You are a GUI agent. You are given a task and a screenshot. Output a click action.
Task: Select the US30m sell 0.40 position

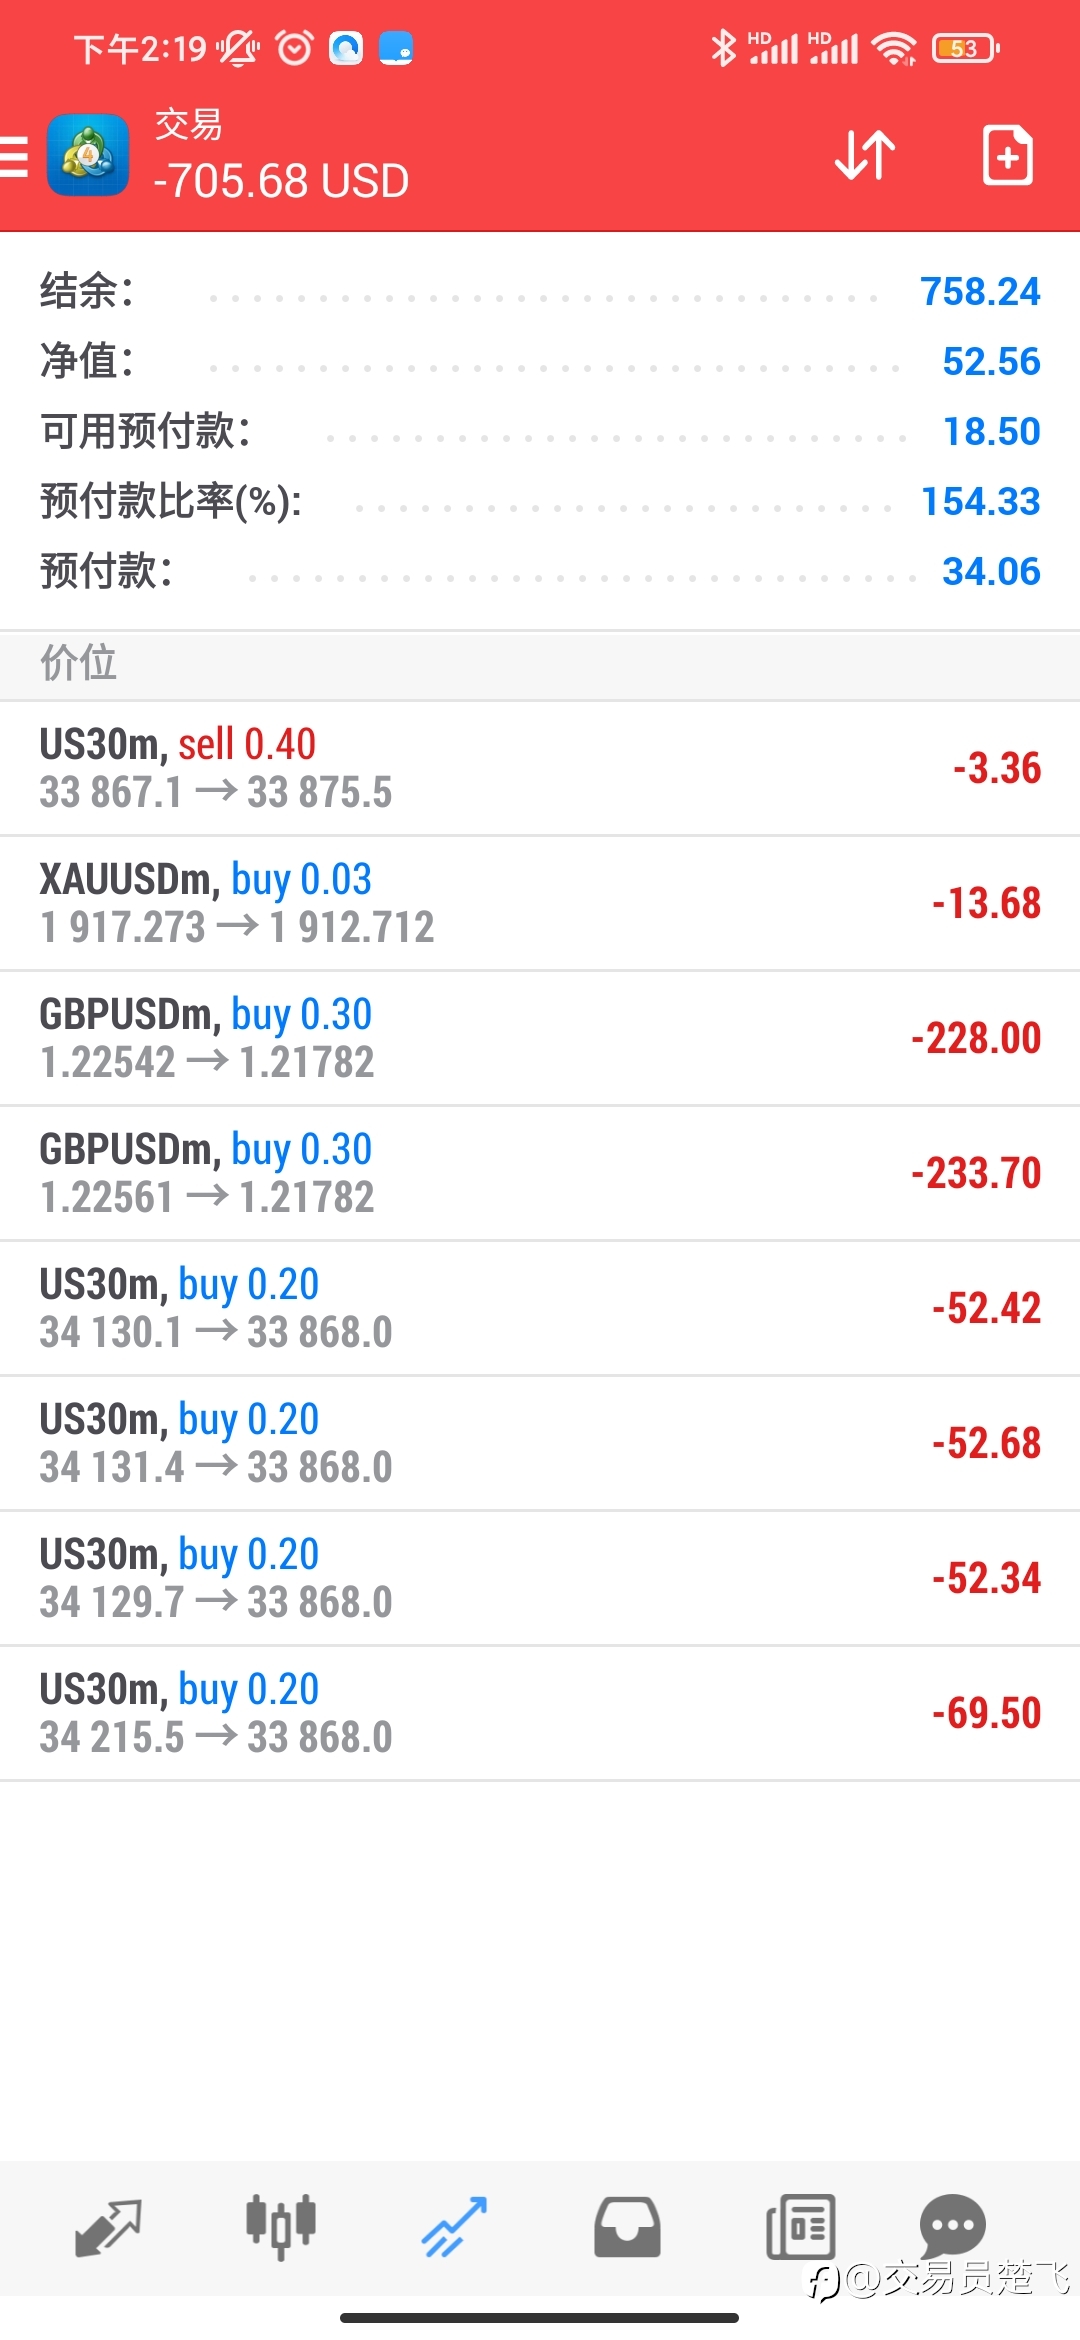click(540, 768)
